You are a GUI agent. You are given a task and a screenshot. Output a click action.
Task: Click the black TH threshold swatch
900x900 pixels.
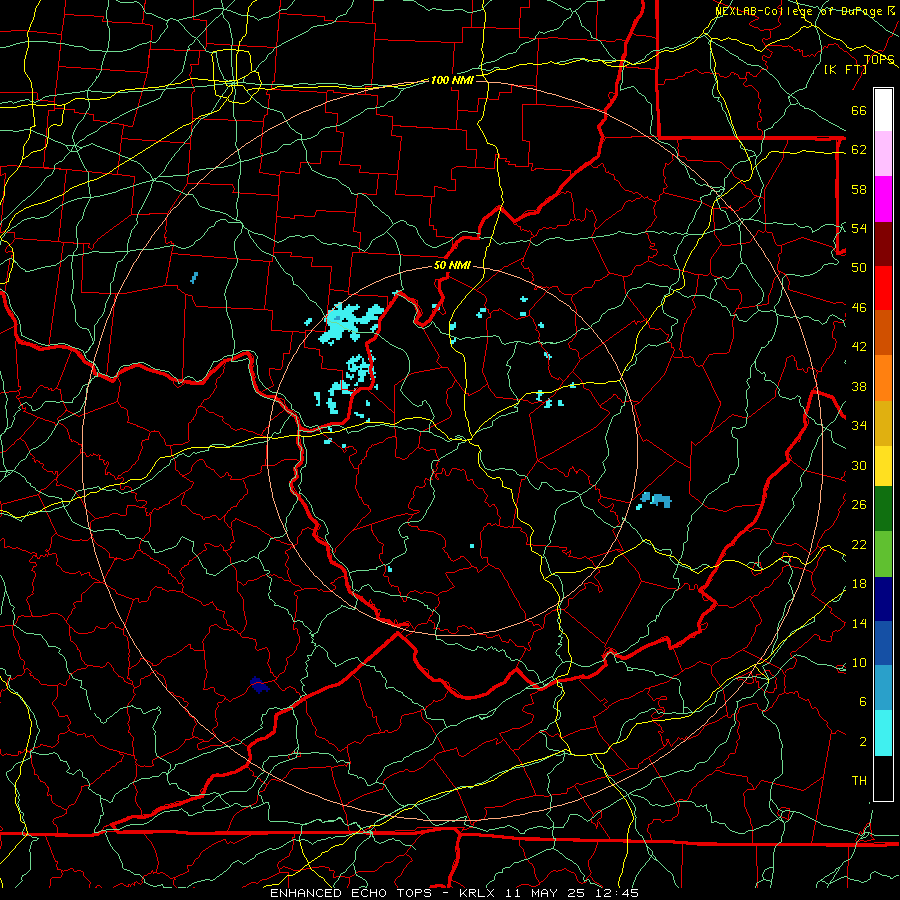[883, 778]
